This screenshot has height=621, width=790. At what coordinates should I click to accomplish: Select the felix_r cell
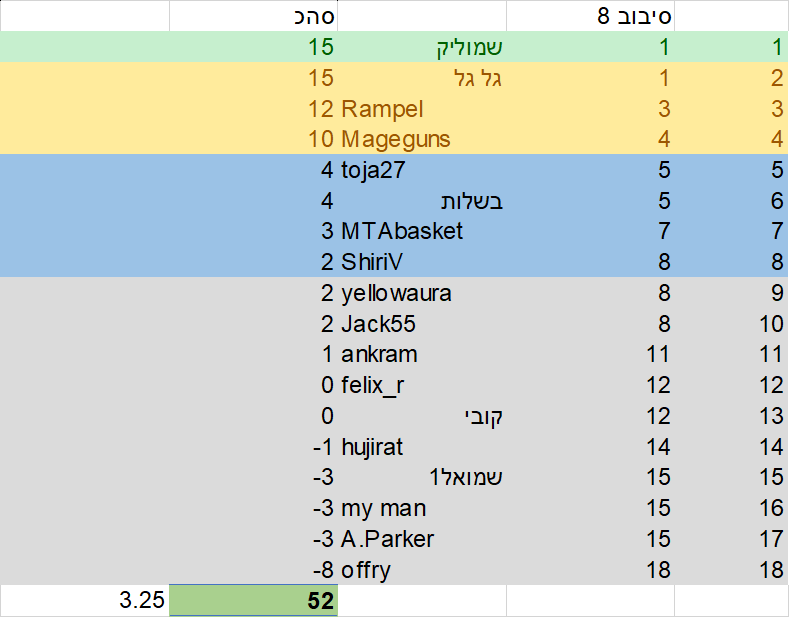[x=422, y=385]
